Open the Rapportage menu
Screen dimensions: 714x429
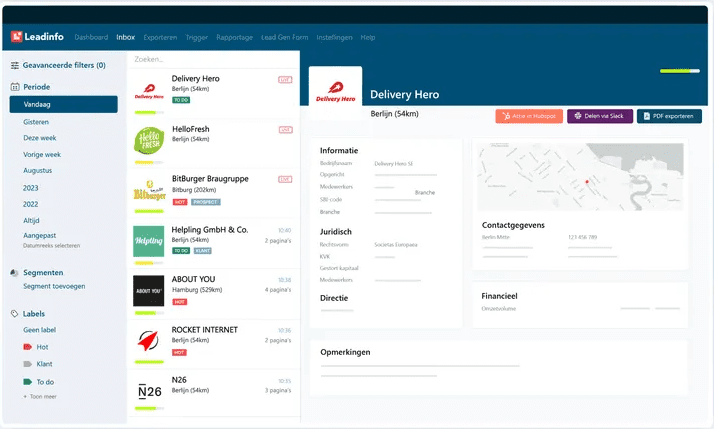(x=234, y=37)
